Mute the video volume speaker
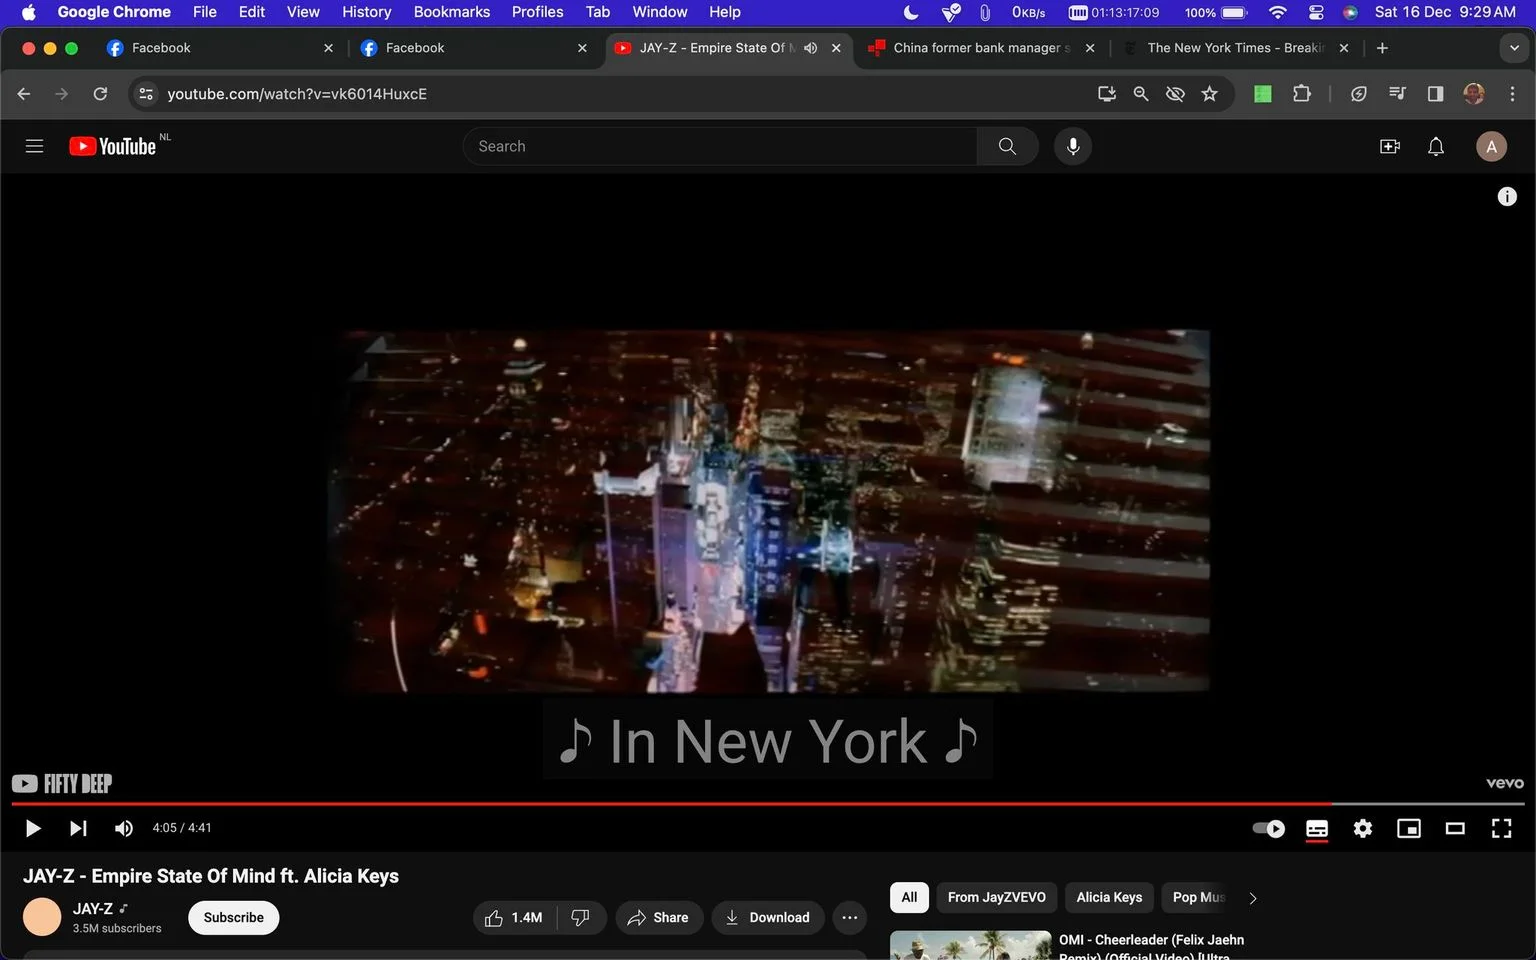1536x960 pixels. (124, 828)
